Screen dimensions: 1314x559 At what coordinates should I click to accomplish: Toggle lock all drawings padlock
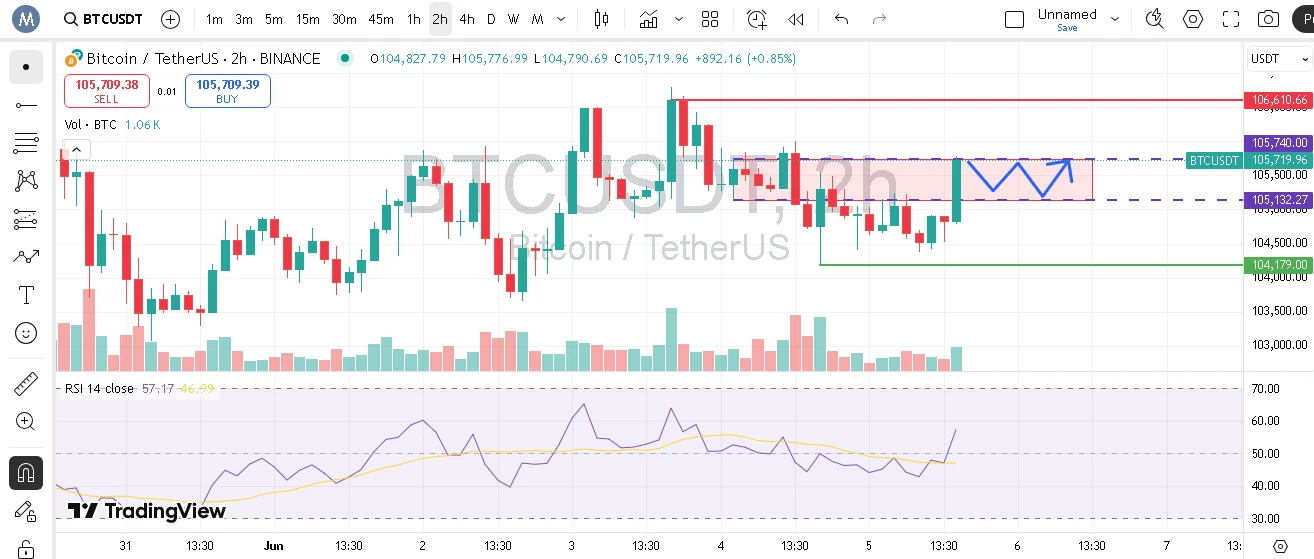point(26,548)
